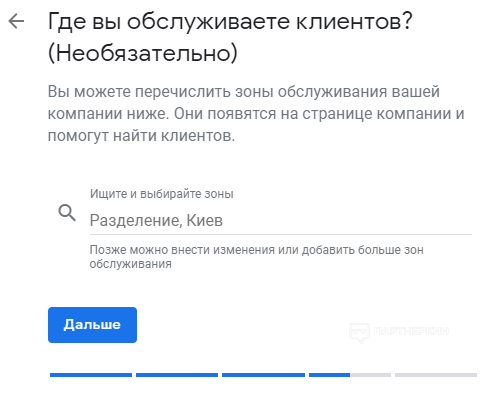Click the '(Необязательно)' heading line
499x395 pixels.
pos(143,53)
